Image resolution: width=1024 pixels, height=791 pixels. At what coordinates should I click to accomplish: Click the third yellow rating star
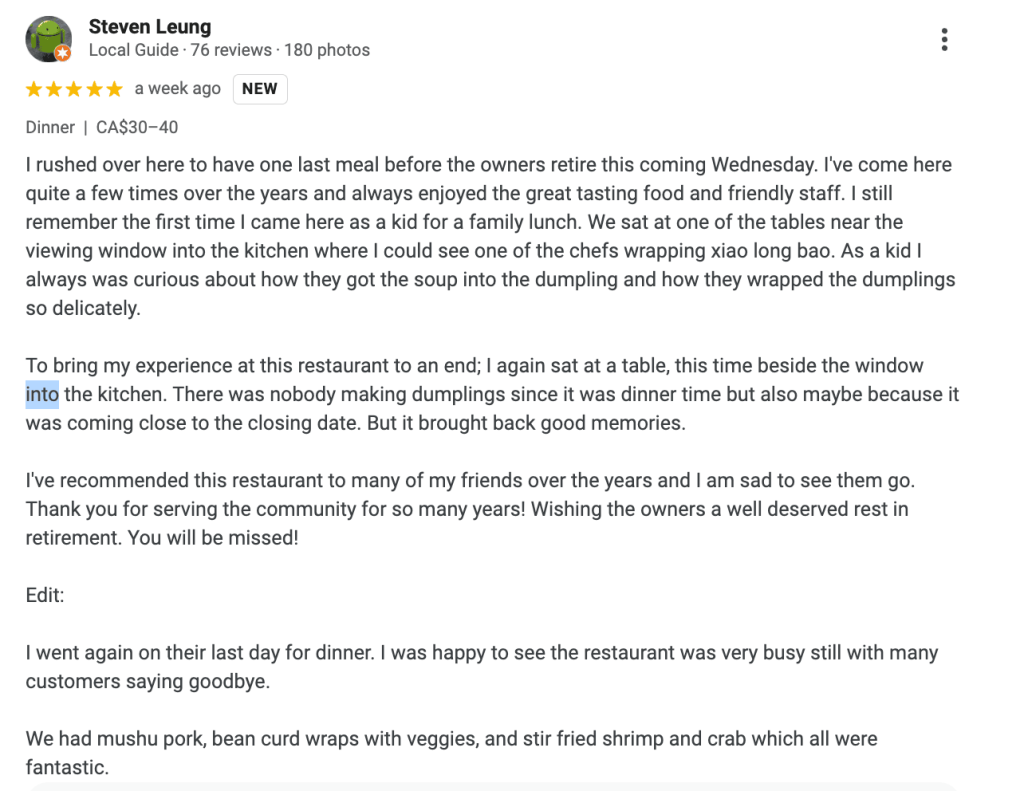tap(74, 89)
